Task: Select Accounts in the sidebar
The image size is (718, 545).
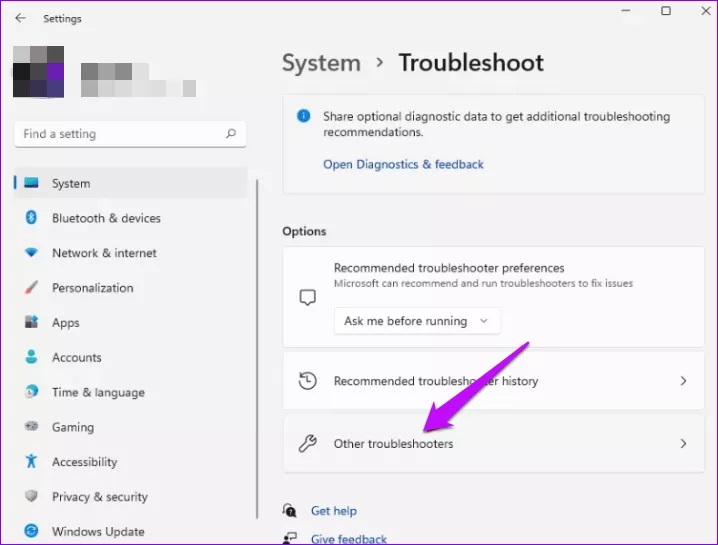Action: click(x=131, y=357)
